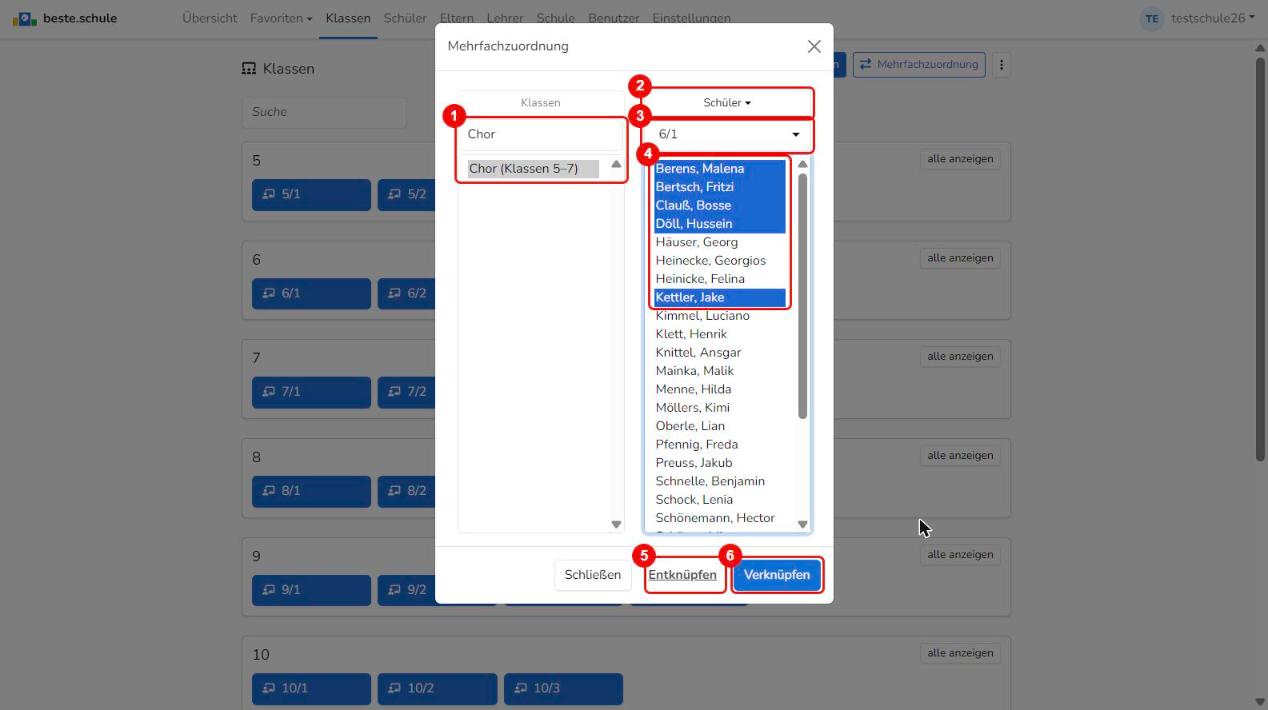Open the 6/1 class selector dropdown

727,134
